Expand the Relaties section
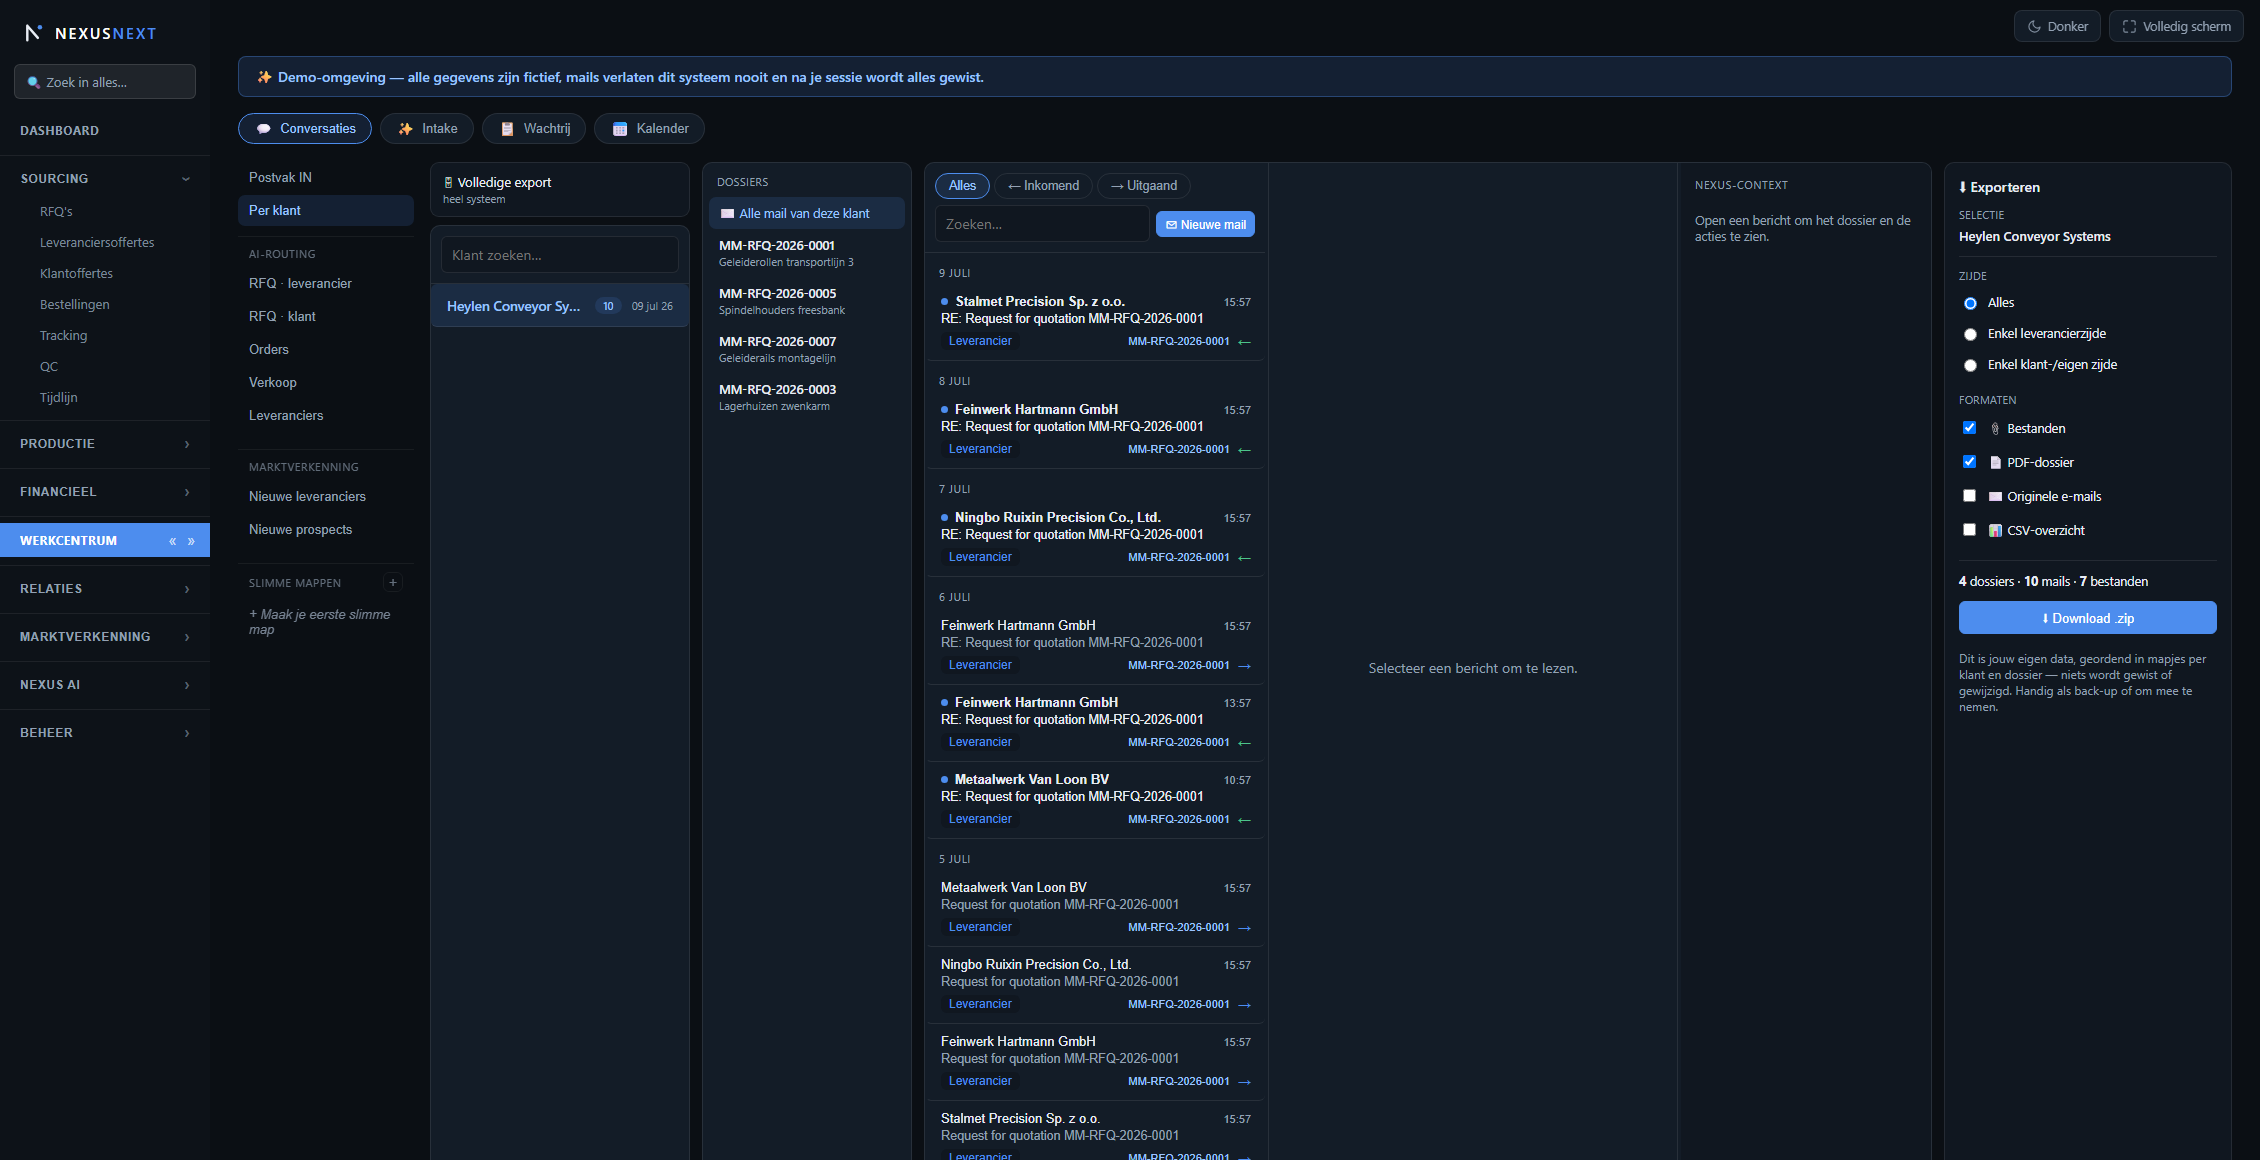The image size is (2260, 1160). coord(105,589)
